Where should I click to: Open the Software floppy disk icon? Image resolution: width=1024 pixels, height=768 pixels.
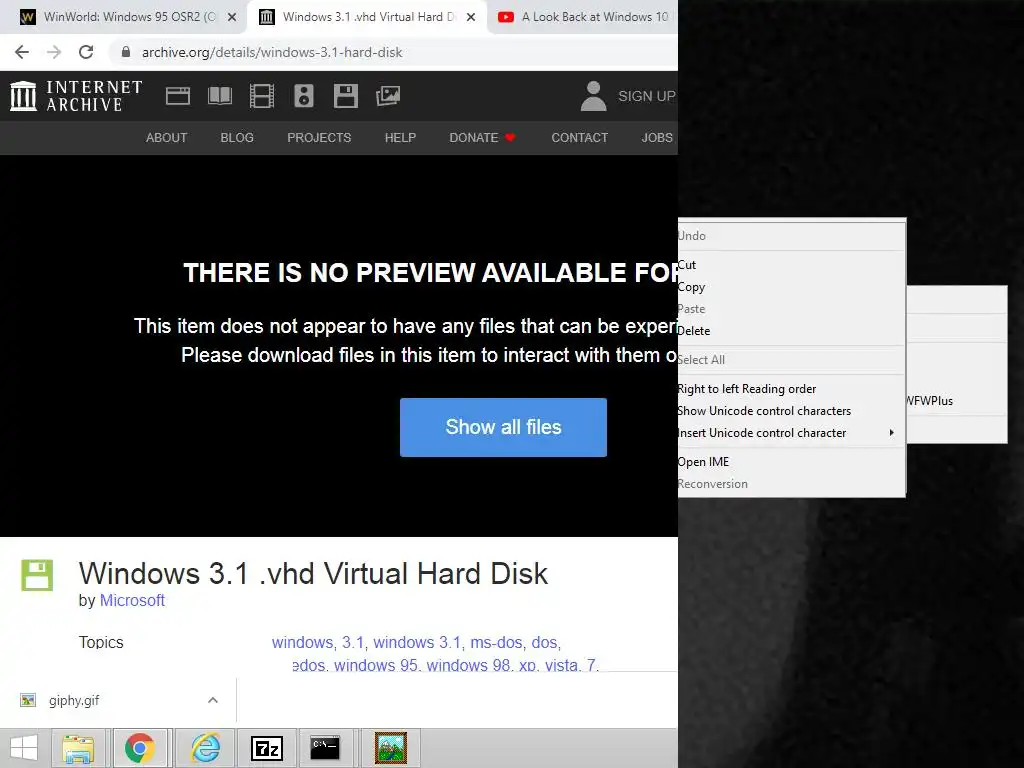point(345,96)
